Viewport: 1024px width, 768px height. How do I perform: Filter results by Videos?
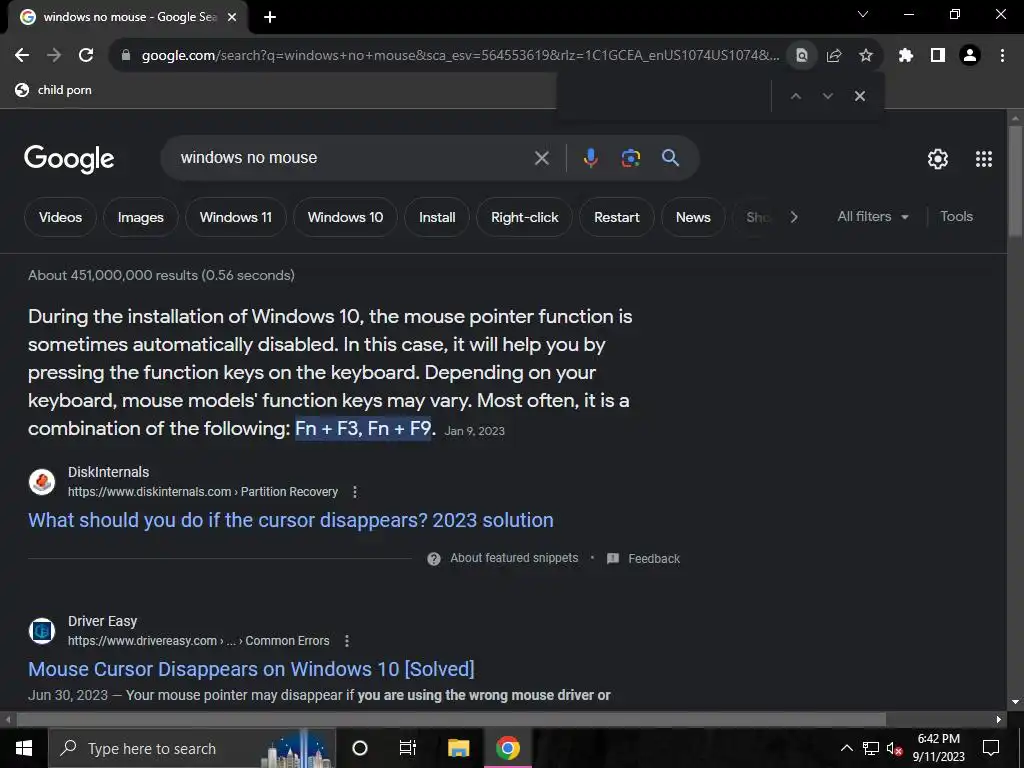pos(60,217)
